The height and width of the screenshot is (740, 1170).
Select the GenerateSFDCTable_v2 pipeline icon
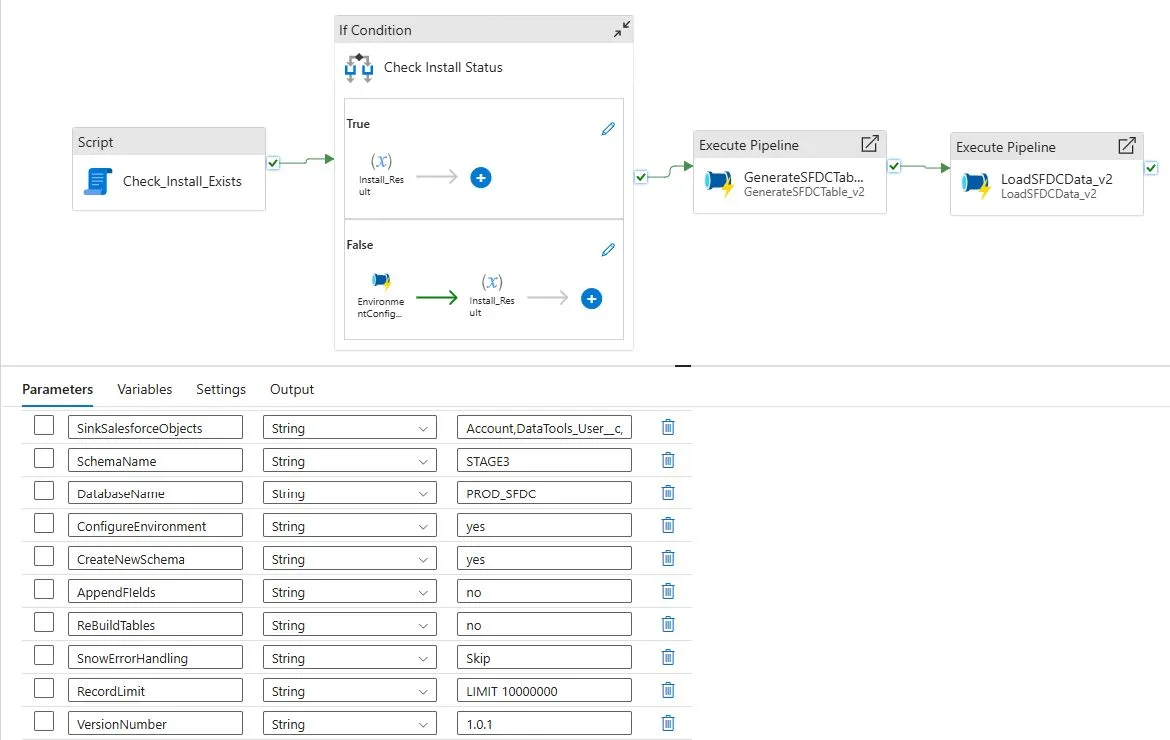(718, 184)
